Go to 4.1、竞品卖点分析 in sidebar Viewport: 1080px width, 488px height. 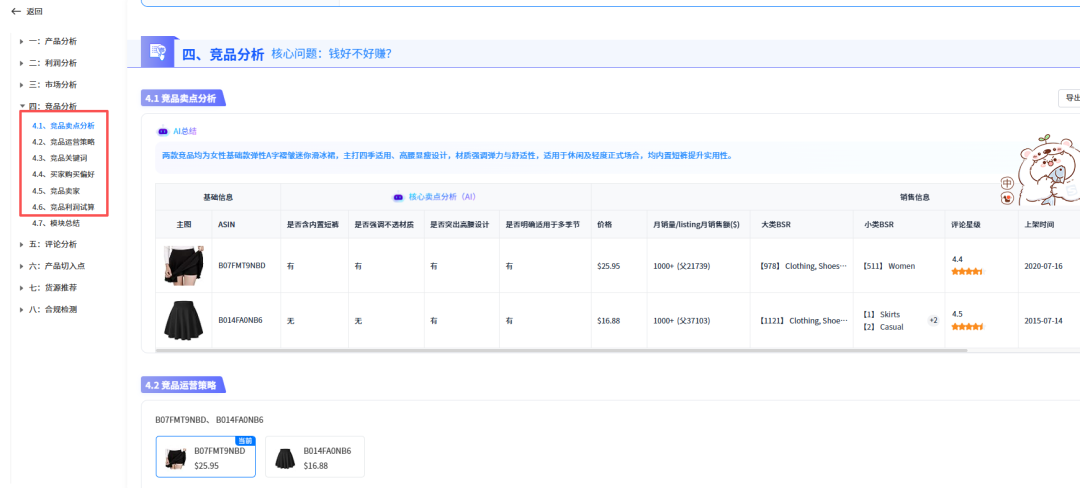(x=63, y=125)
